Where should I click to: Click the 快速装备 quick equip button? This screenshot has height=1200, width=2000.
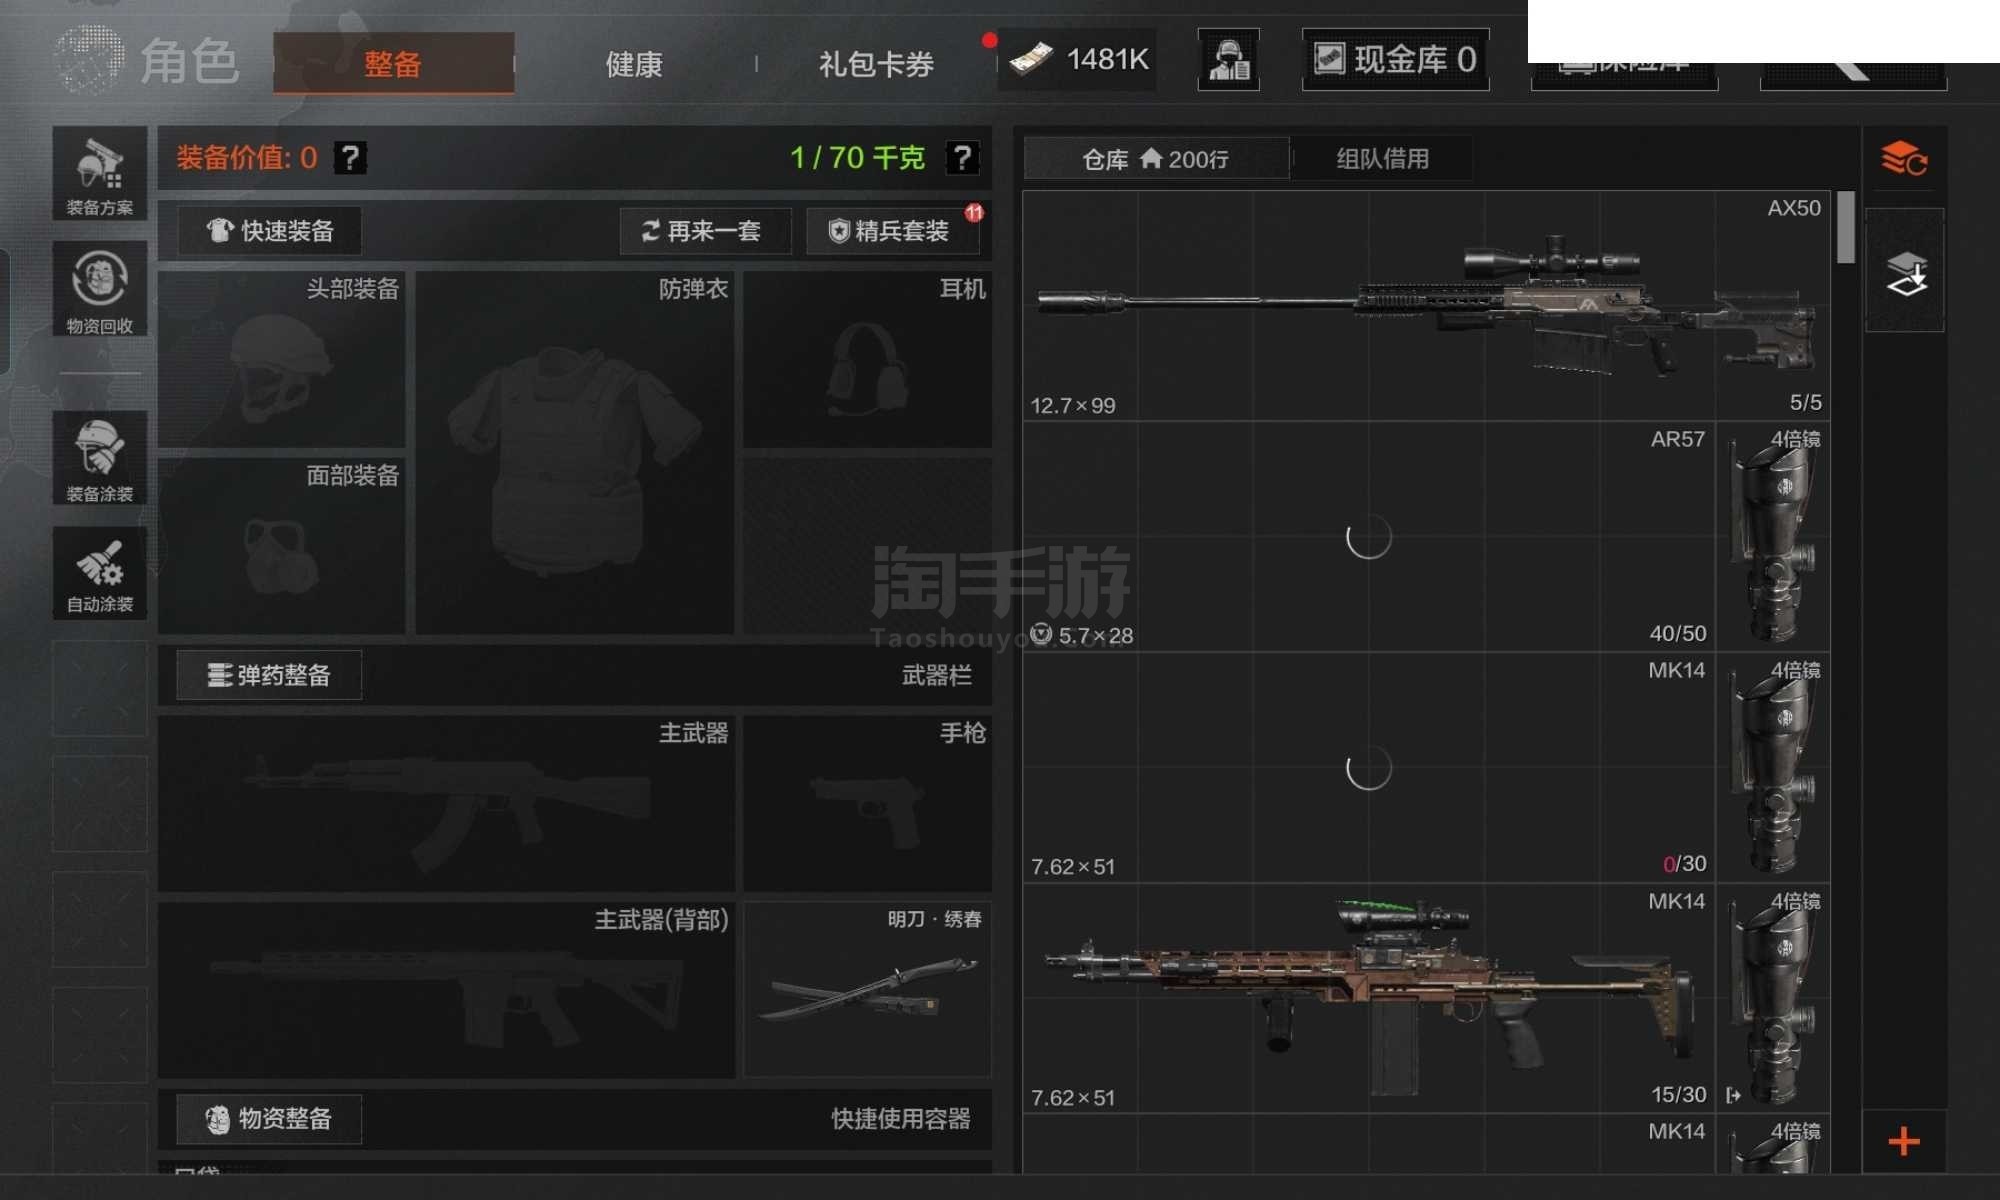tap(270, 231)
